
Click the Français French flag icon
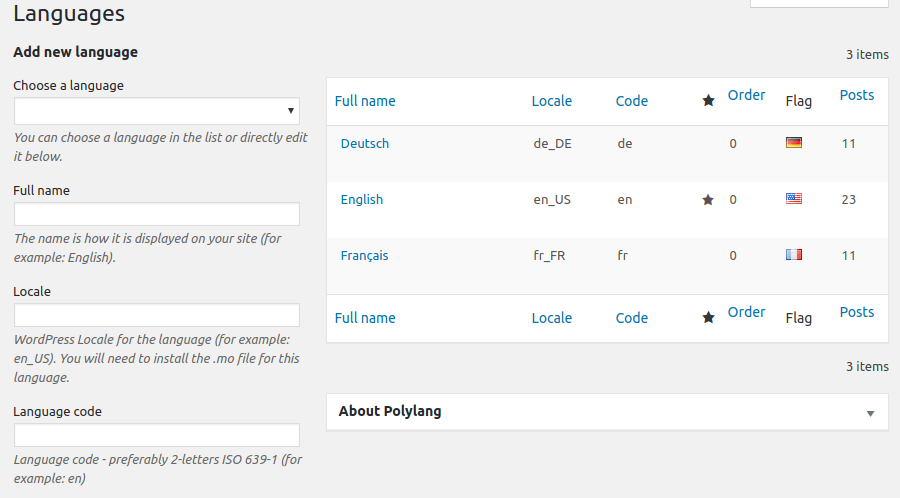(794, 254)
